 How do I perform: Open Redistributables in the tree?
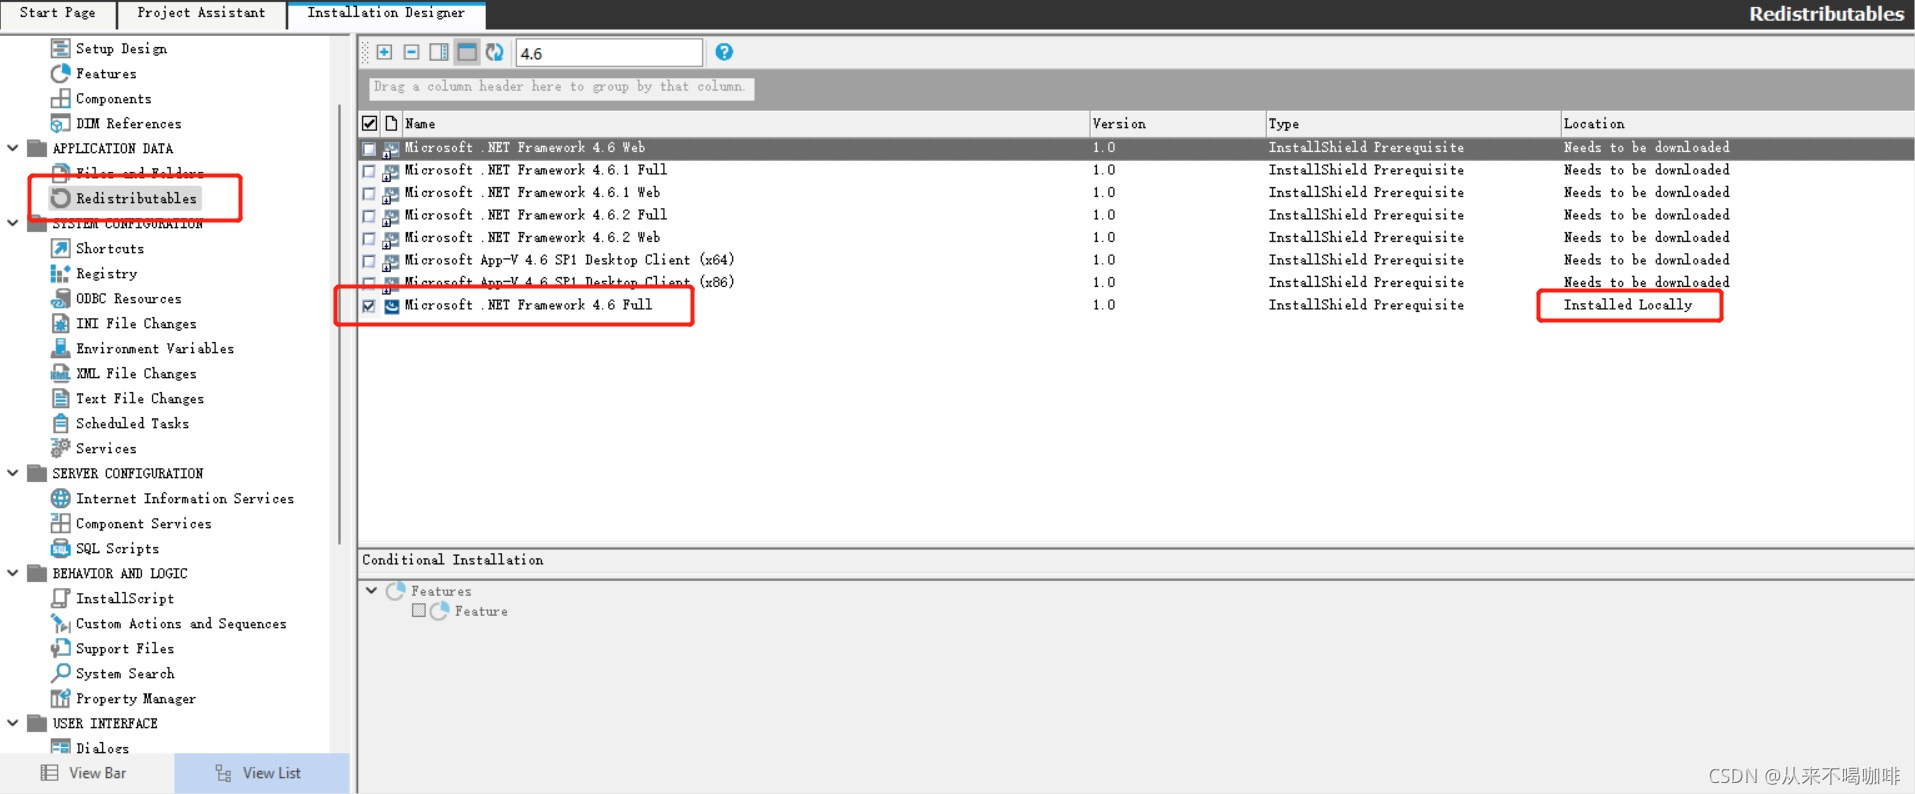tap(136, 198)
